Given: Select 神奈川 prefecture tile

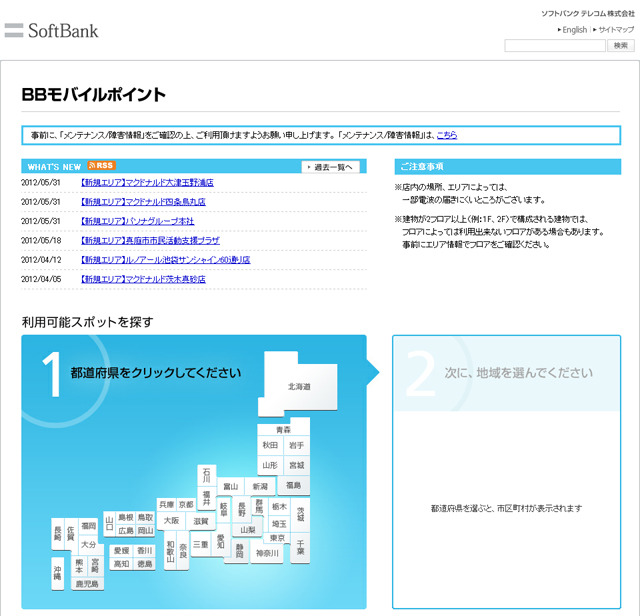Looking at the screenshot, I should point(267,553).
